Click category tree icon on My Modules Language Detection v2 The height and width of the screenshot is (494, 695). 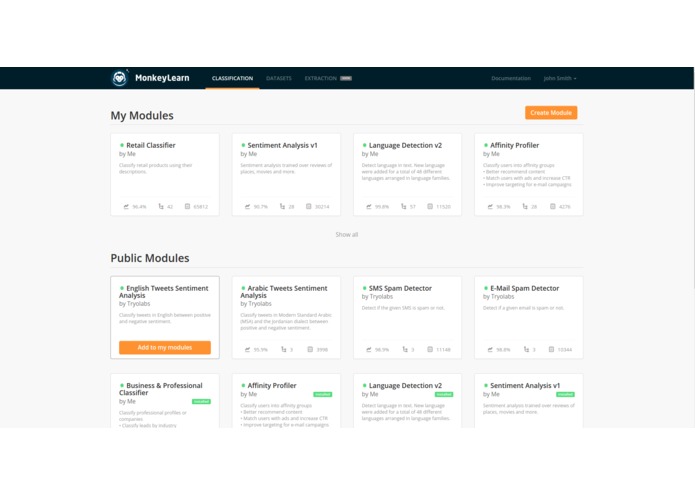click(x=404, y=206)
